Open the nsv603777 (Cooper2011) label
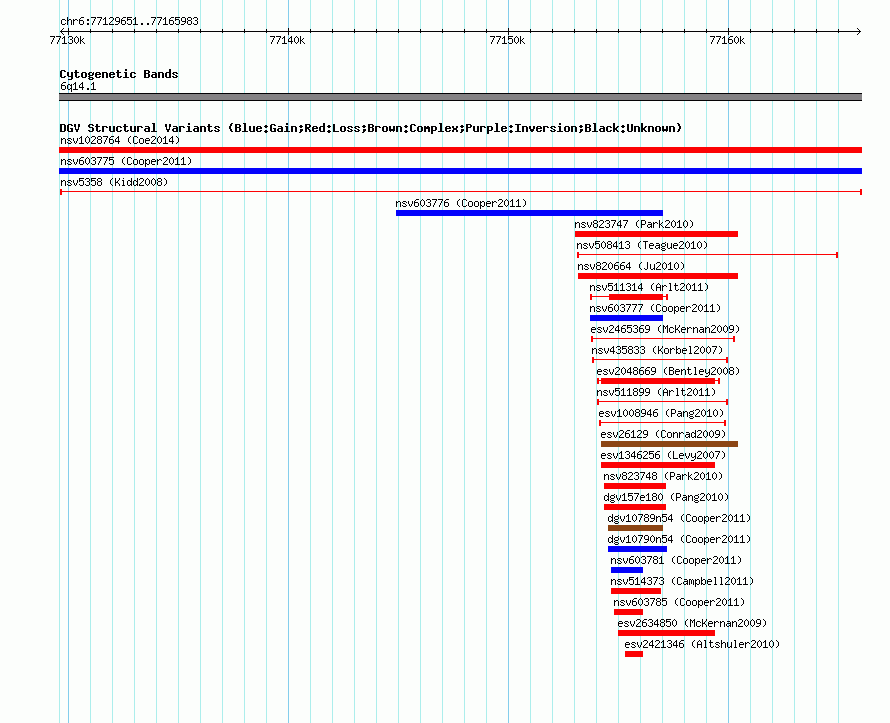890x723 pixels. 655,308
